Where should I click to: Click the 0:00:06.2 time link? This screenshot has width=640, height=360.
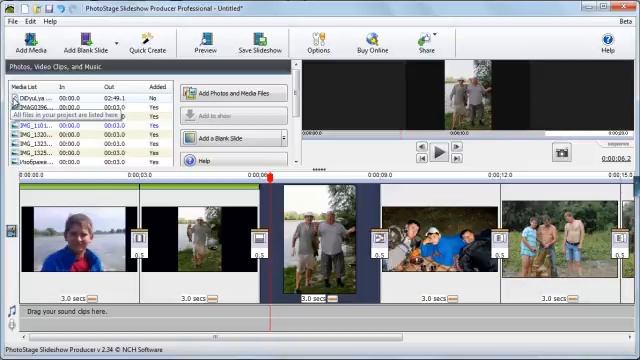pyautogui.click(x=616, y=158)
